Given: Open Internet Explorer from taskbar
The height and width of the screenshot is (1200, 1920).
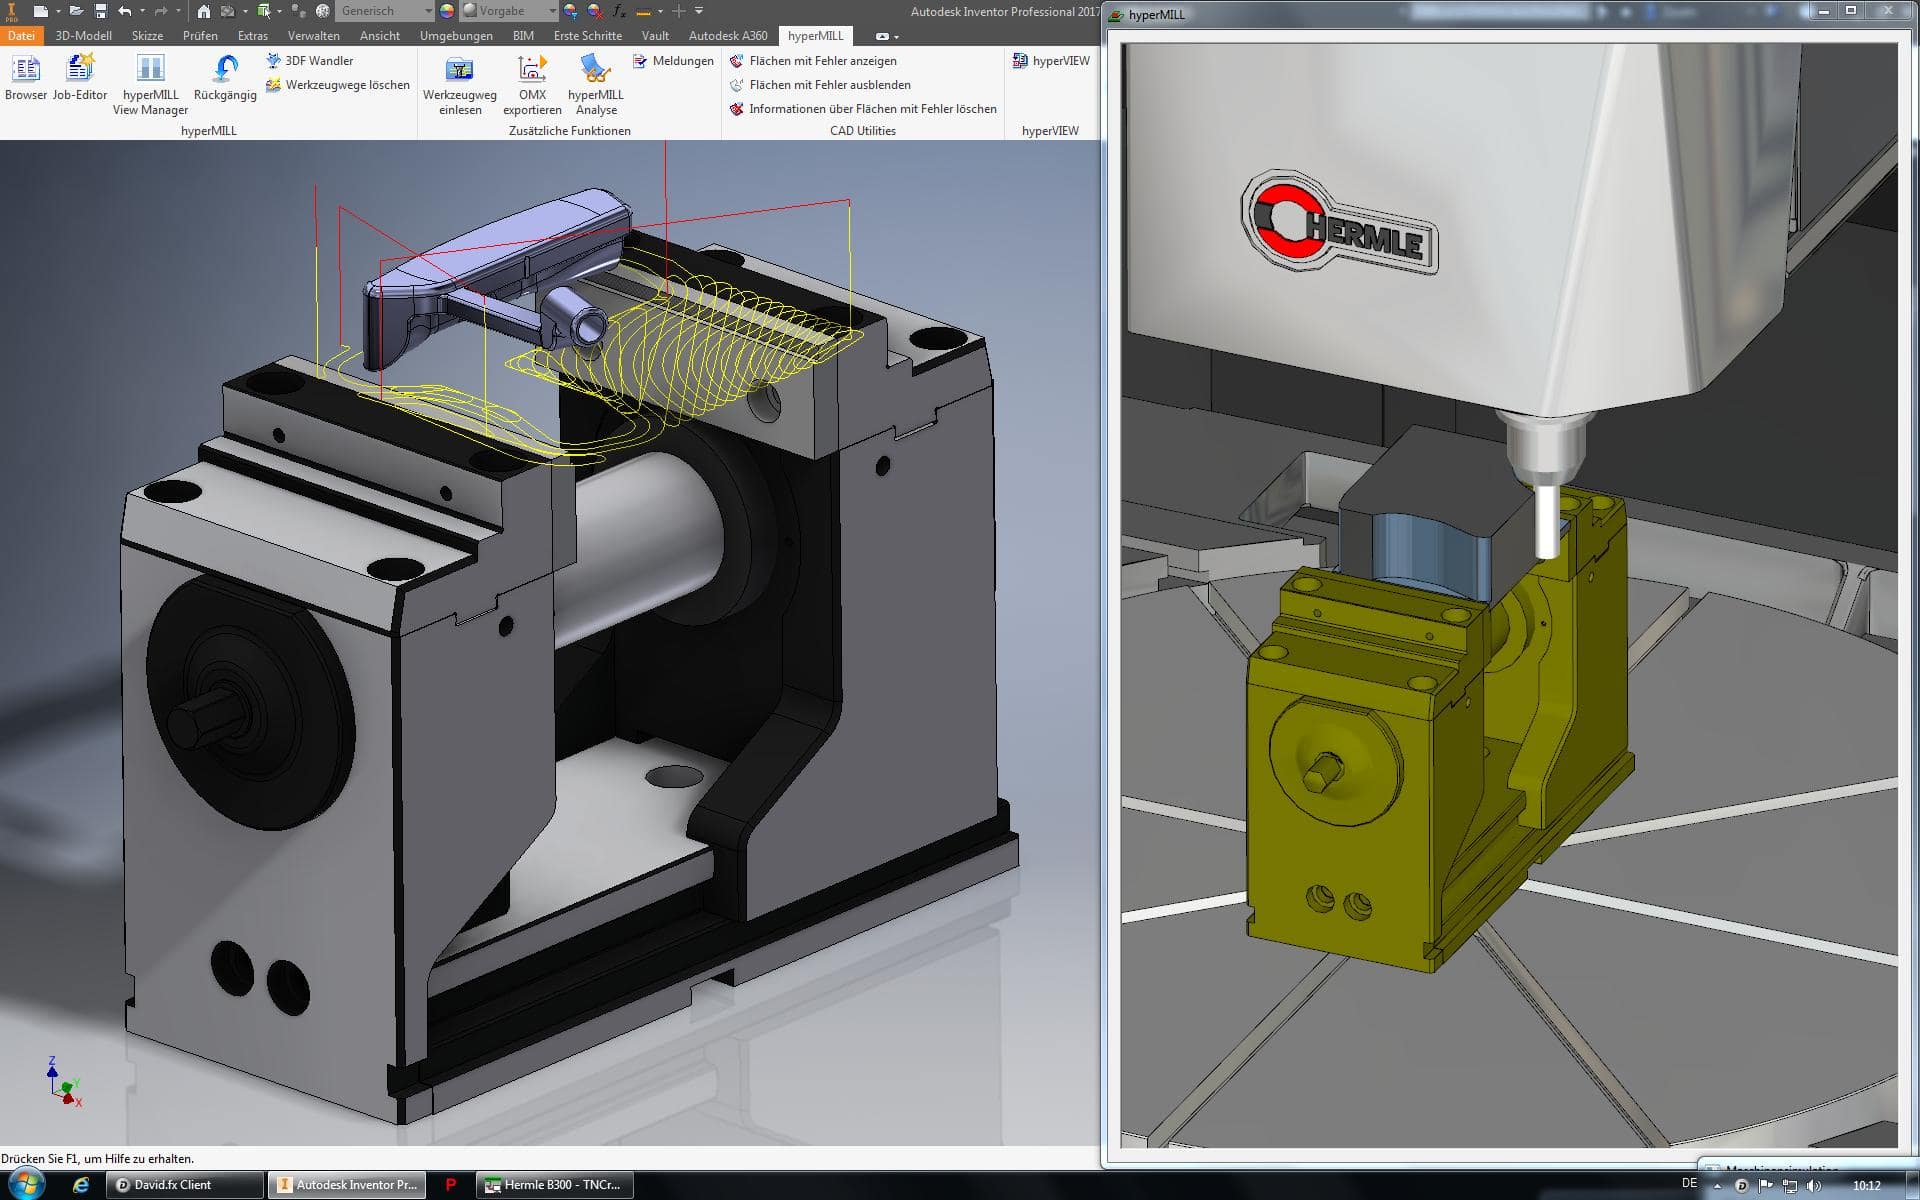Looking at the screenshot, I should (x=81, y=1185).
